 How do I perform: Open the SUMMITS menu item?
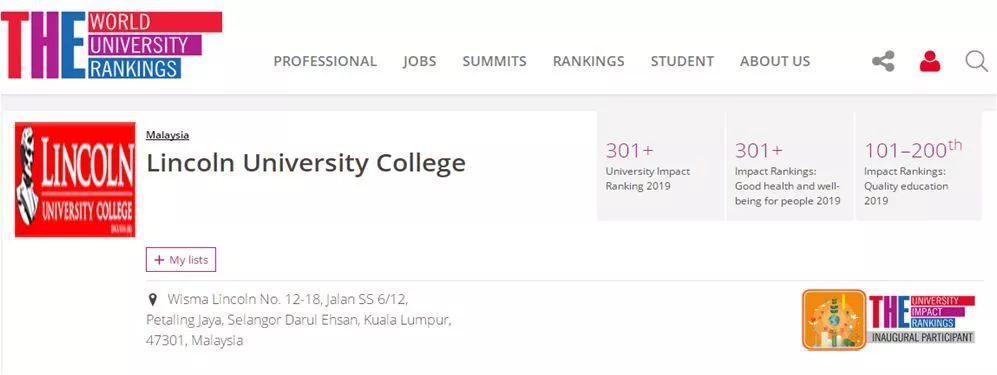494,61
